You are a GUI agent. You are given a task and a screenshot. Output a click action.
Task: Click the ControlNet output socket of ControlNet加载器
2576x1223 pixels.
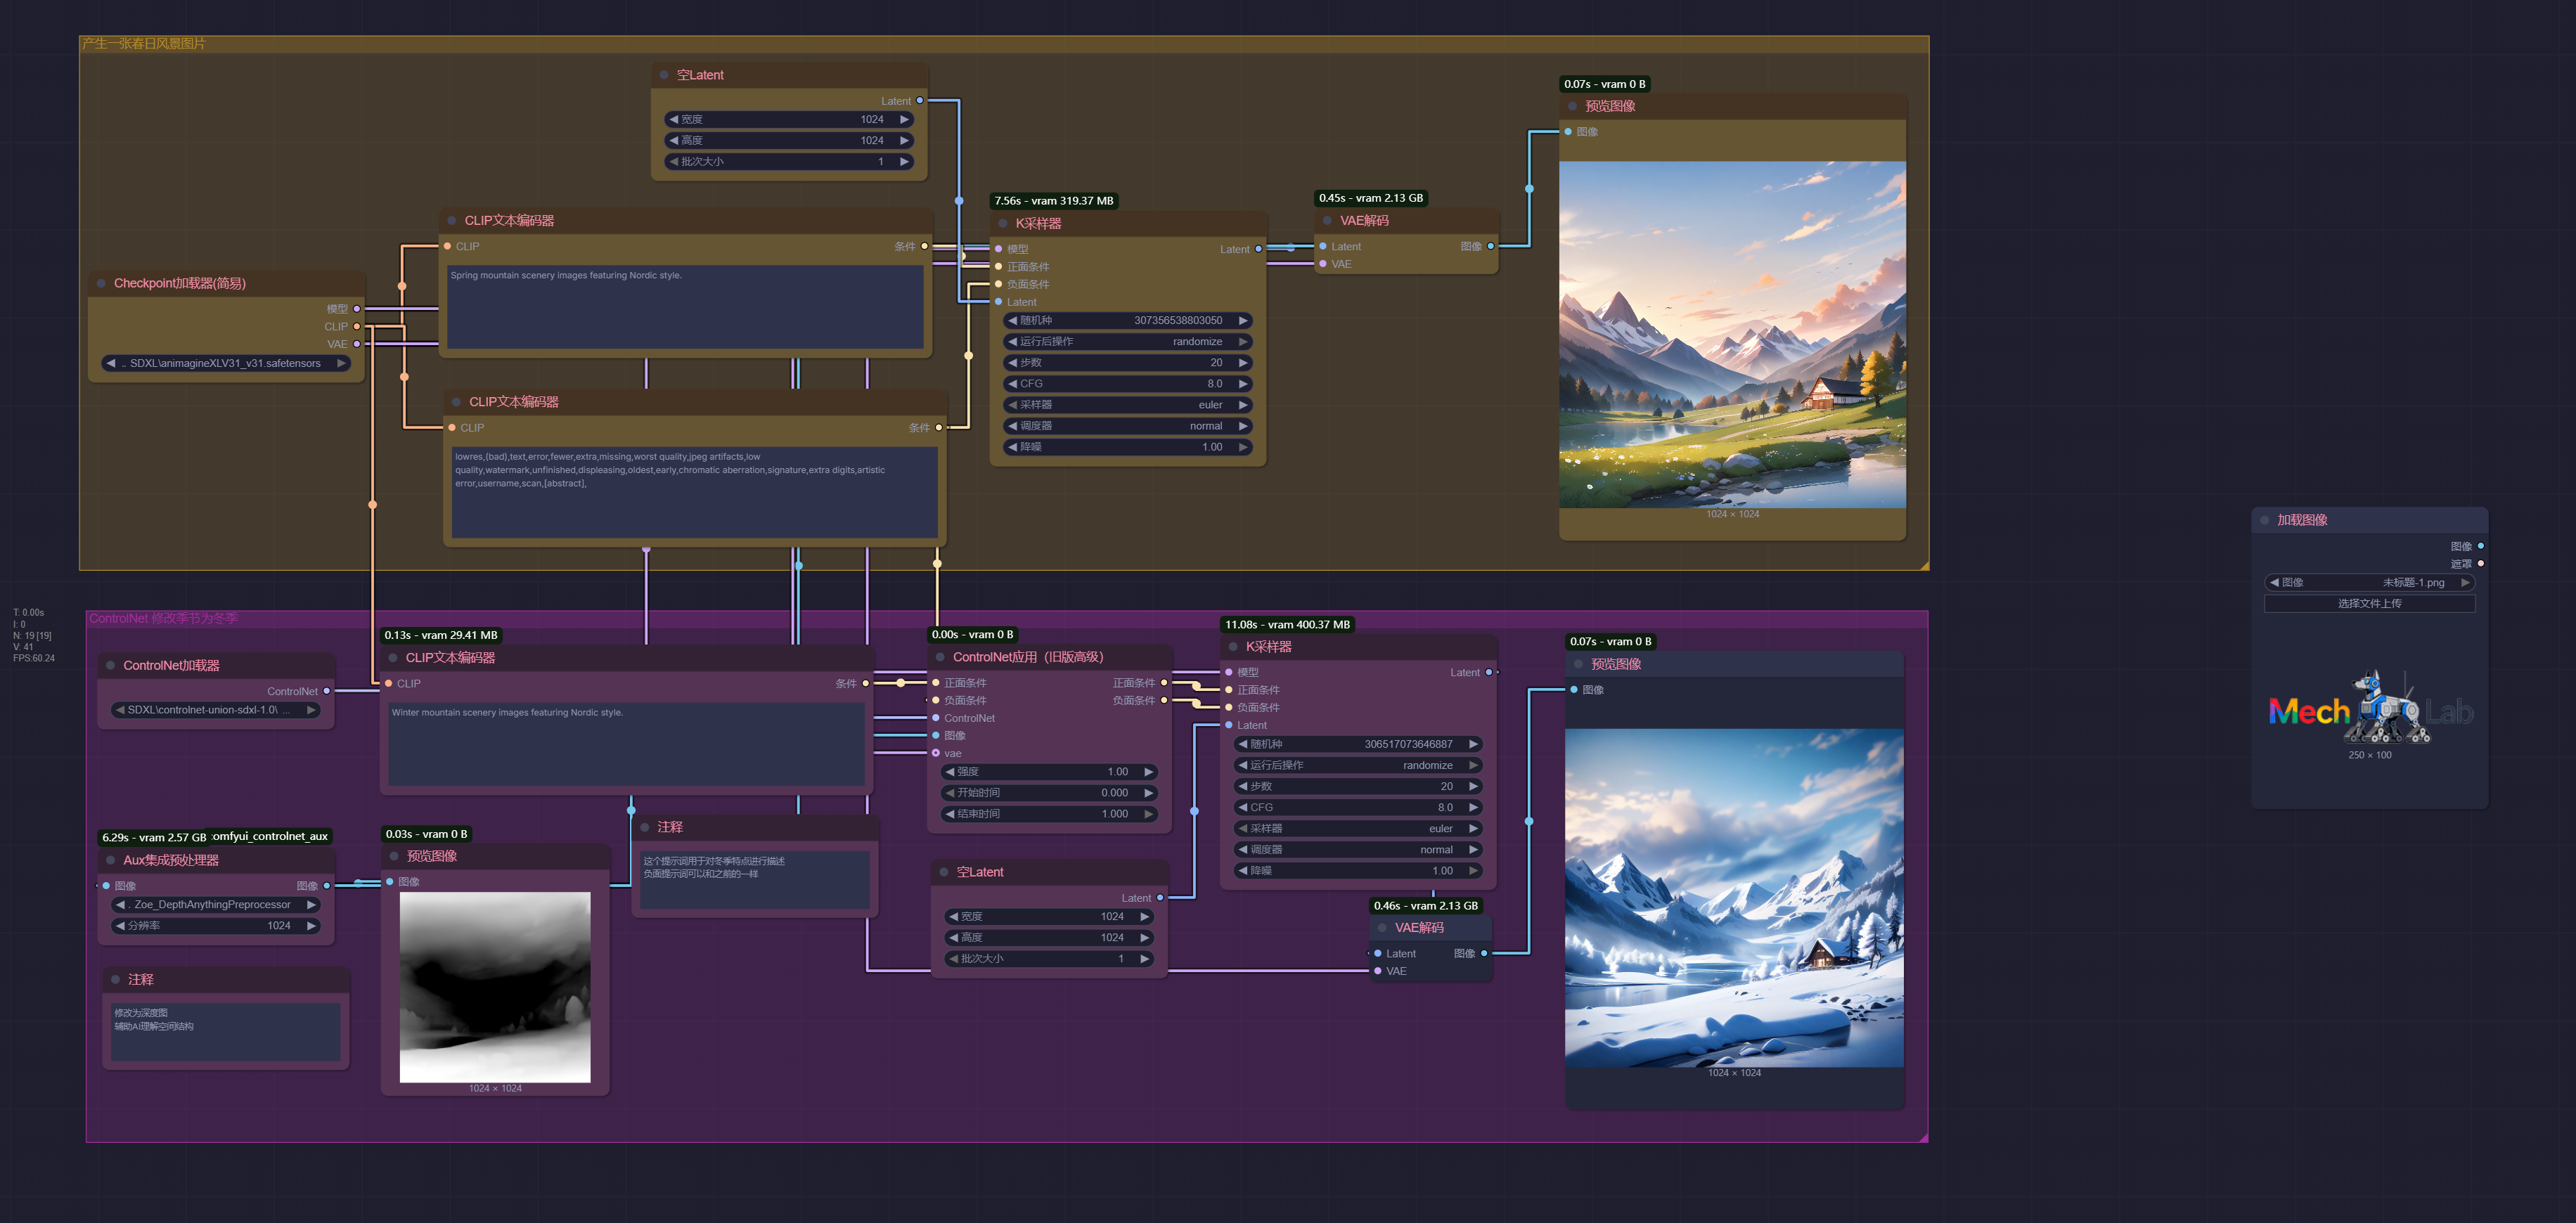(327, 691)
